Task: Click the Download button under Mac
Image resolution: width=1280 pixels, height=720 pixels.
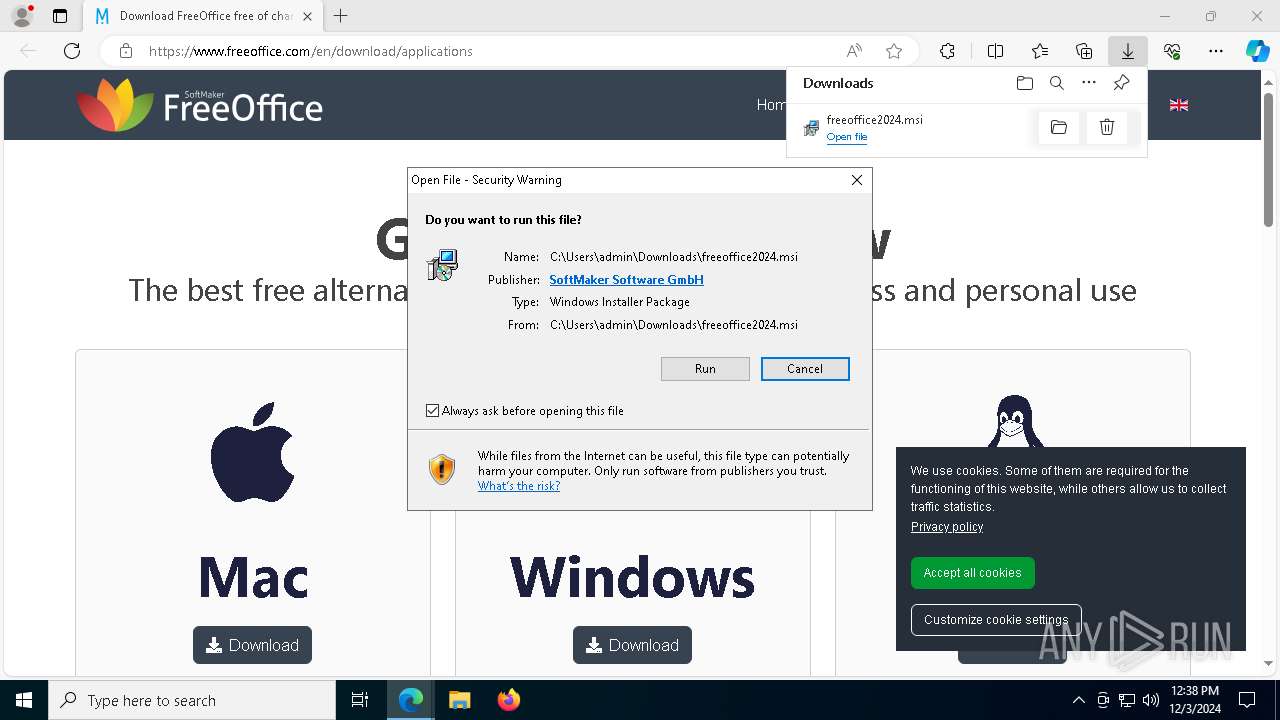Action: pyautogui.click(x=252, y=645)
